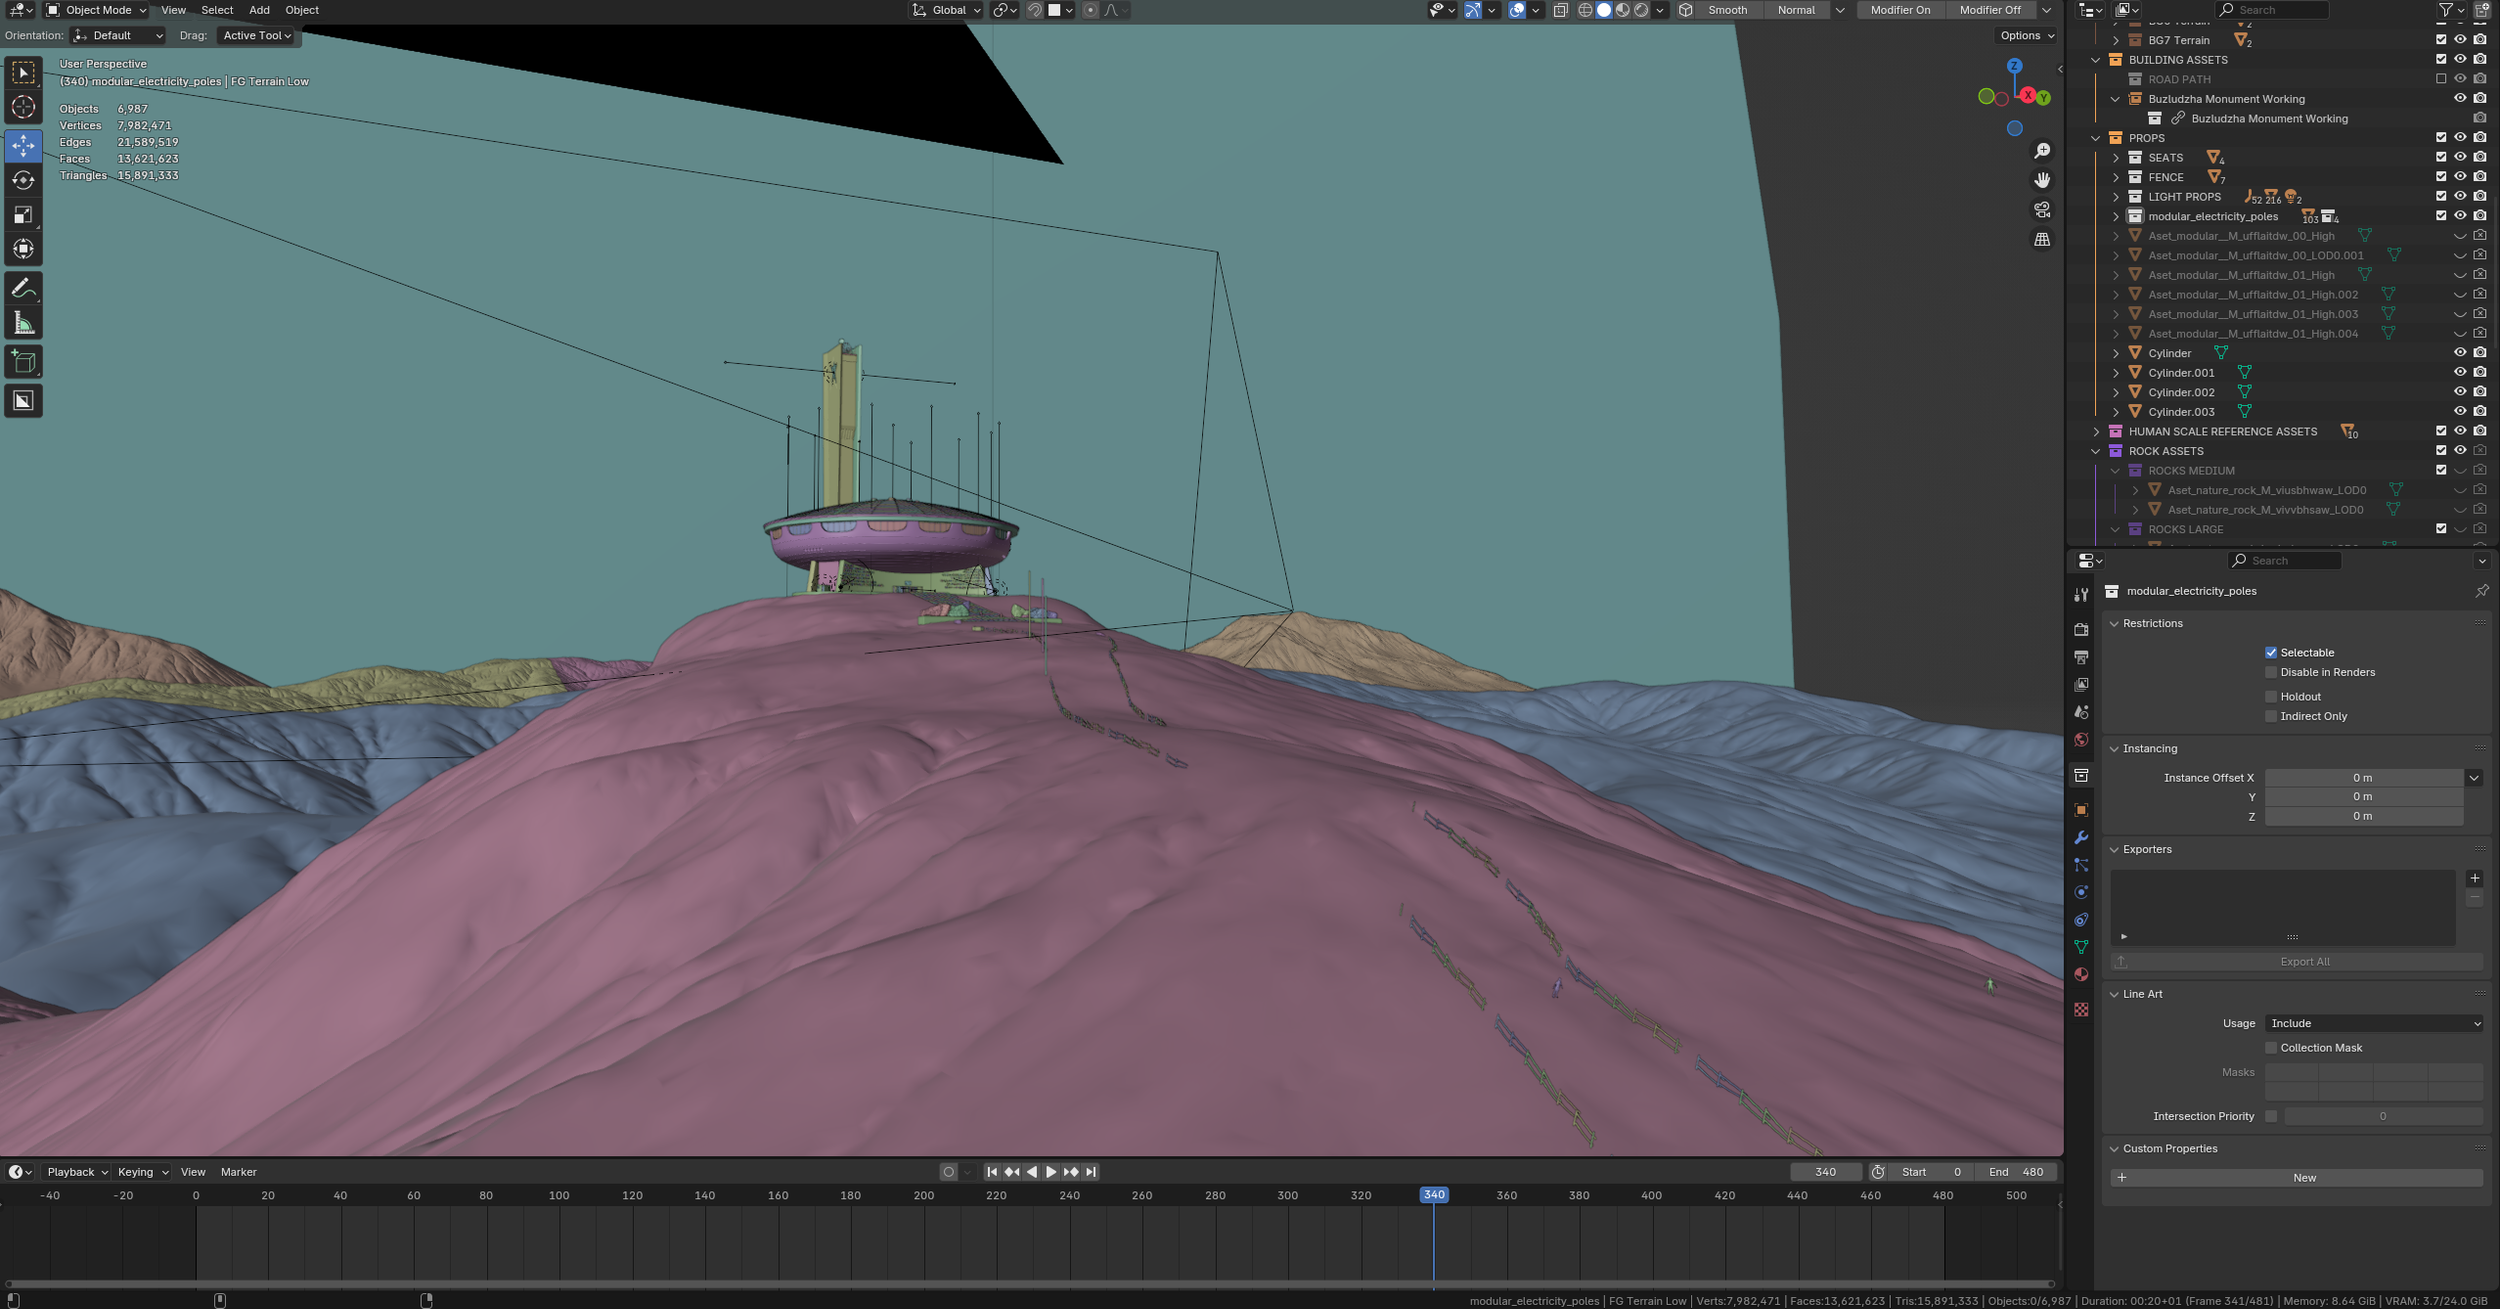This screenshot has height=1309, width=2500.
Task: Open the Add menu
Action: (259, 10)
